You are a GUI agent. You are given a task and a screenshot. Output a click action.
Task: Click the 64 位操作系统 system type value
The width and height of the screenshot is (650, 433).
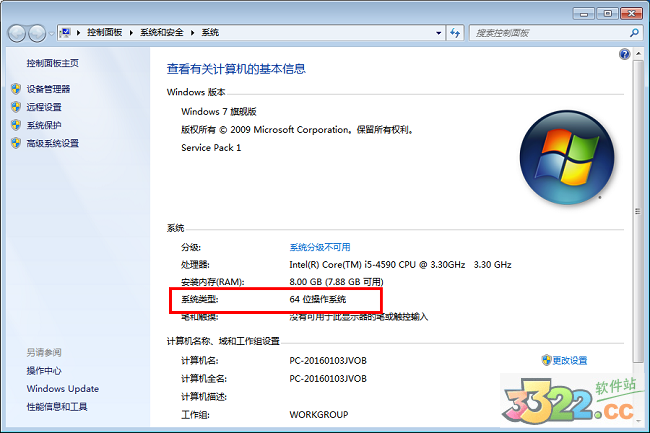318,299
